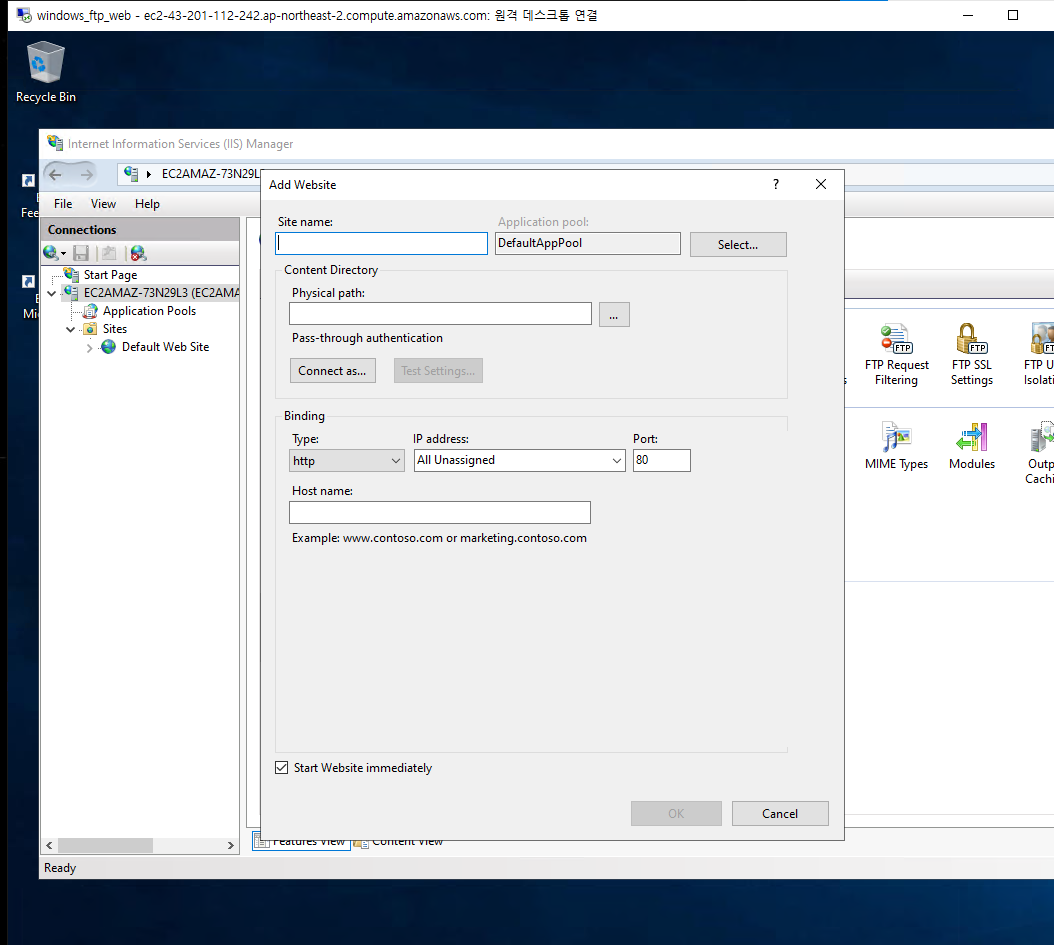Image resolution: width=1054 pixels, height=945 pixels.
Task: Click the Connections scrollbar right arrow
Action: (231, 846)
